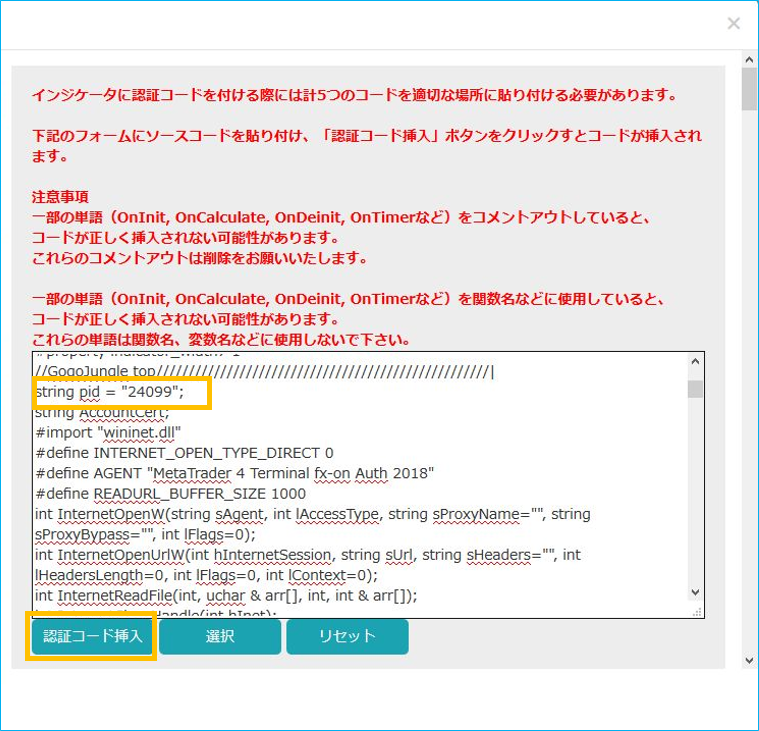Click the 選択 button
The width and height of the screenshot is (759, 731).
220,636
